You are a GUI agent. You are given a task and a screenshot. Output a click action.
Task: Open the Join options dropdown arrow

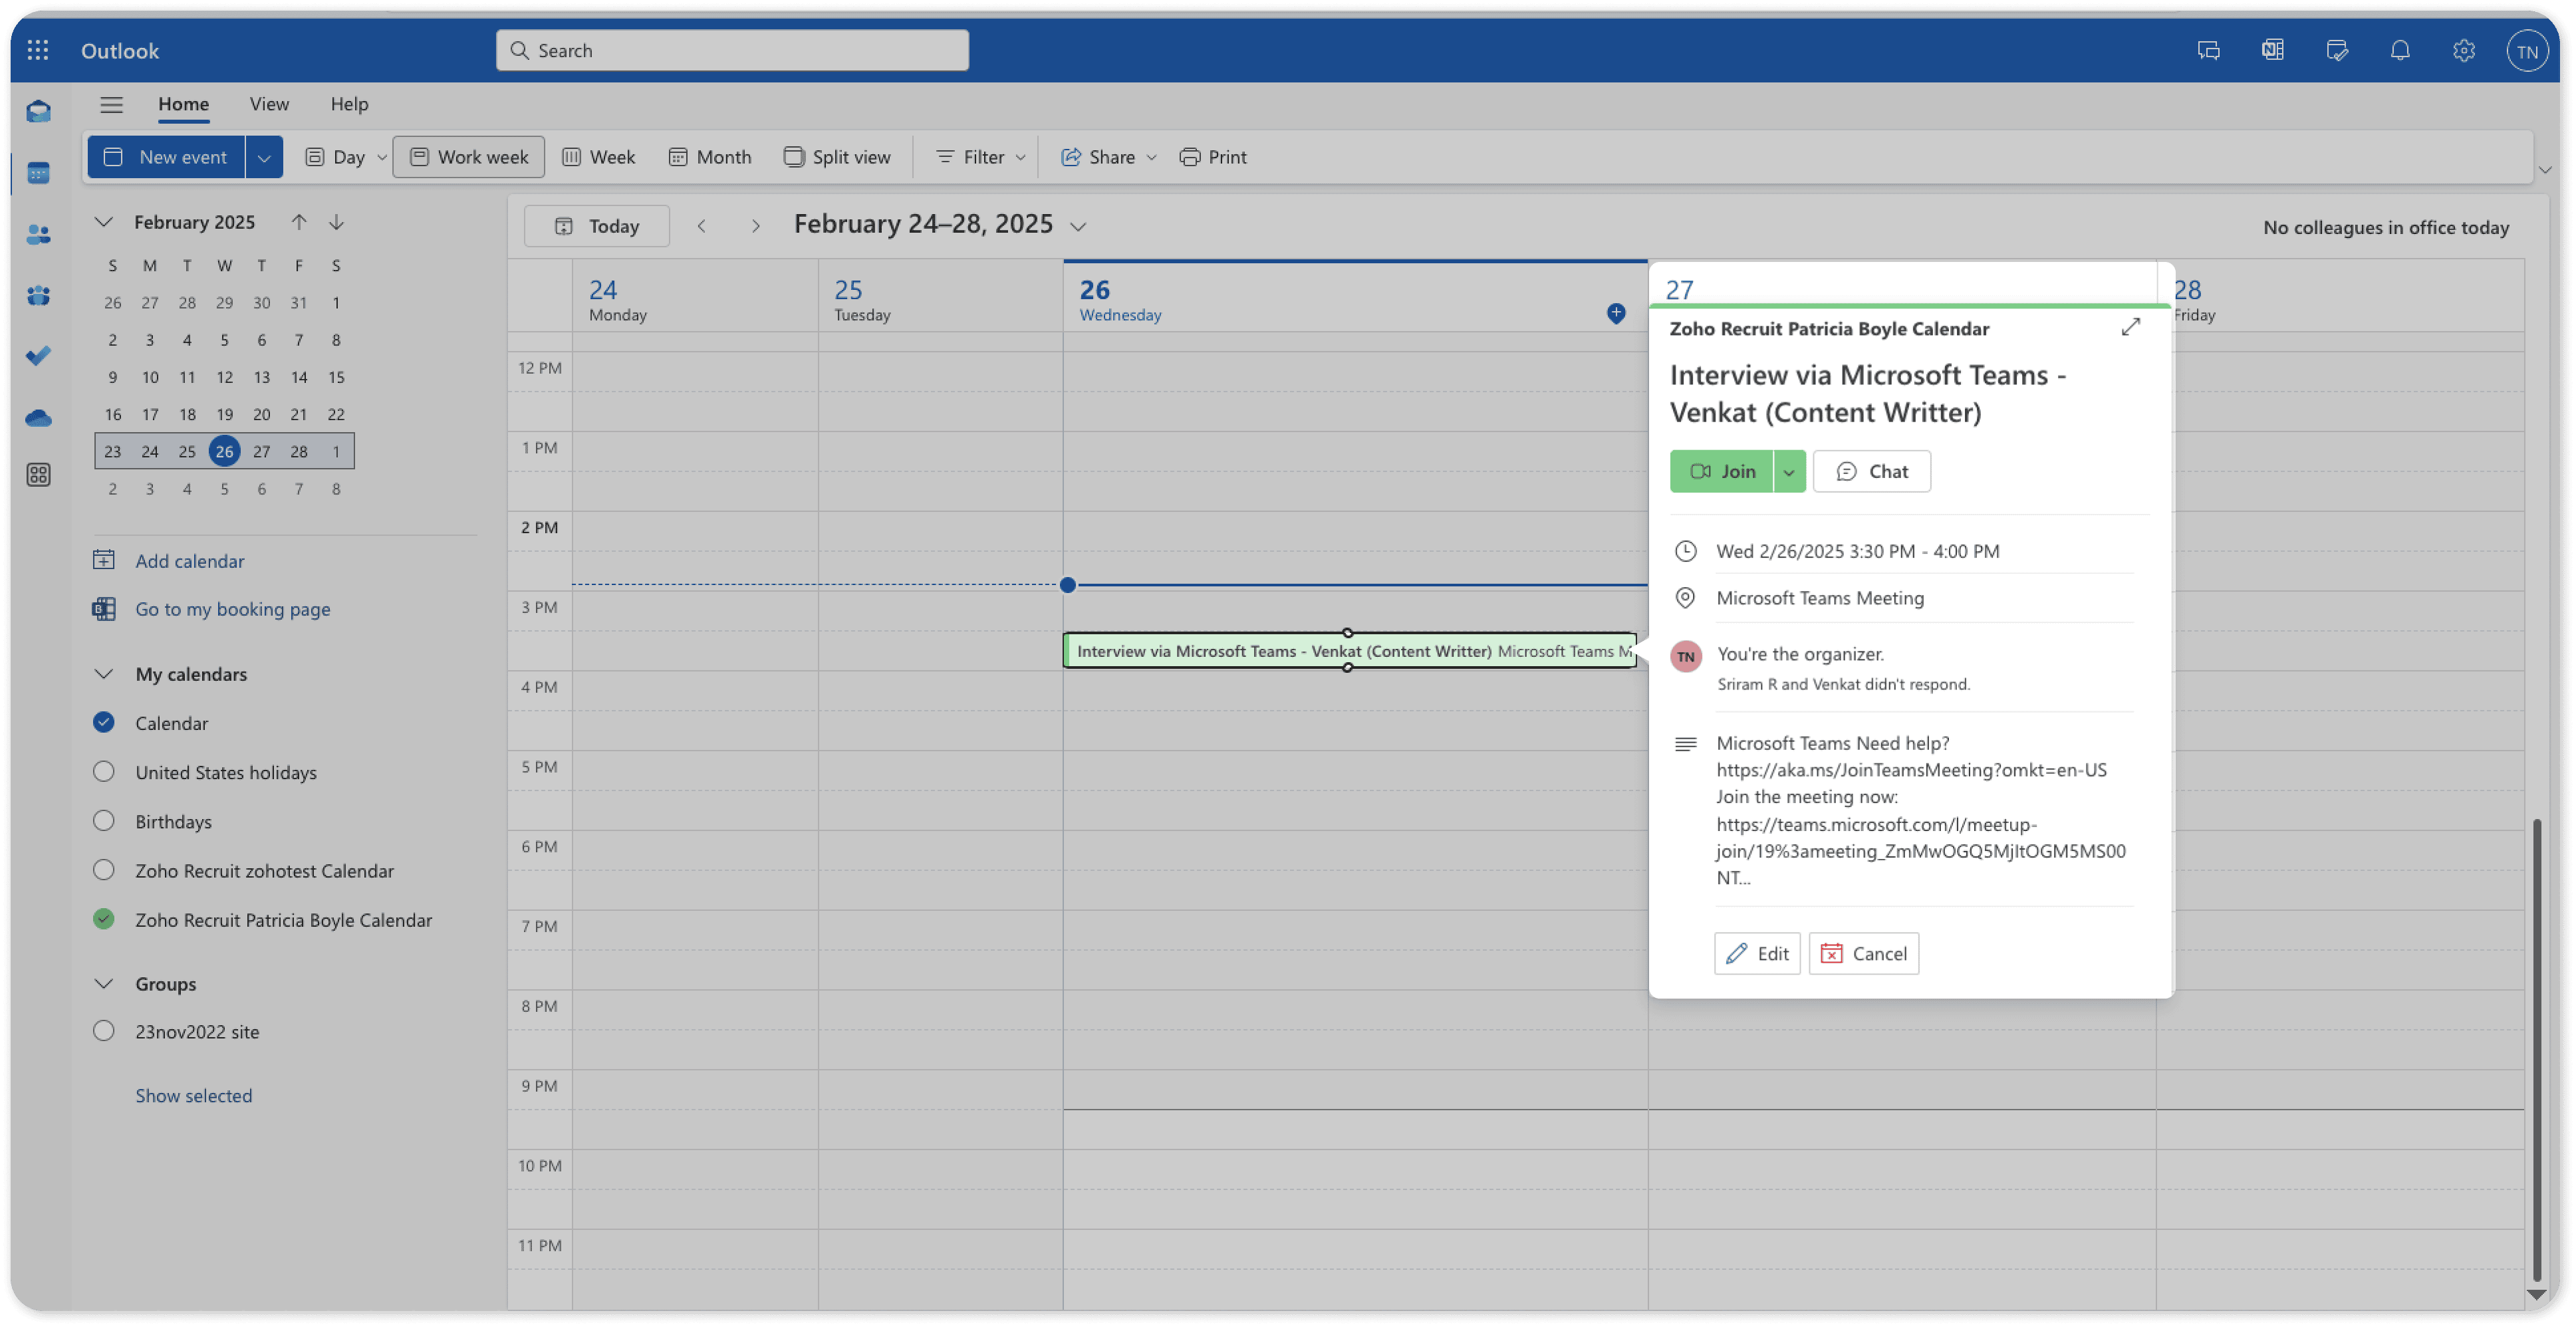[x=1789, y=471]
